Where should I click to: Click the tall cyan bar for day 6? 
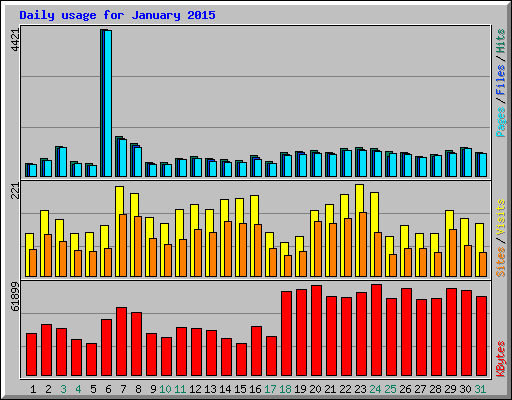point(108,103)
